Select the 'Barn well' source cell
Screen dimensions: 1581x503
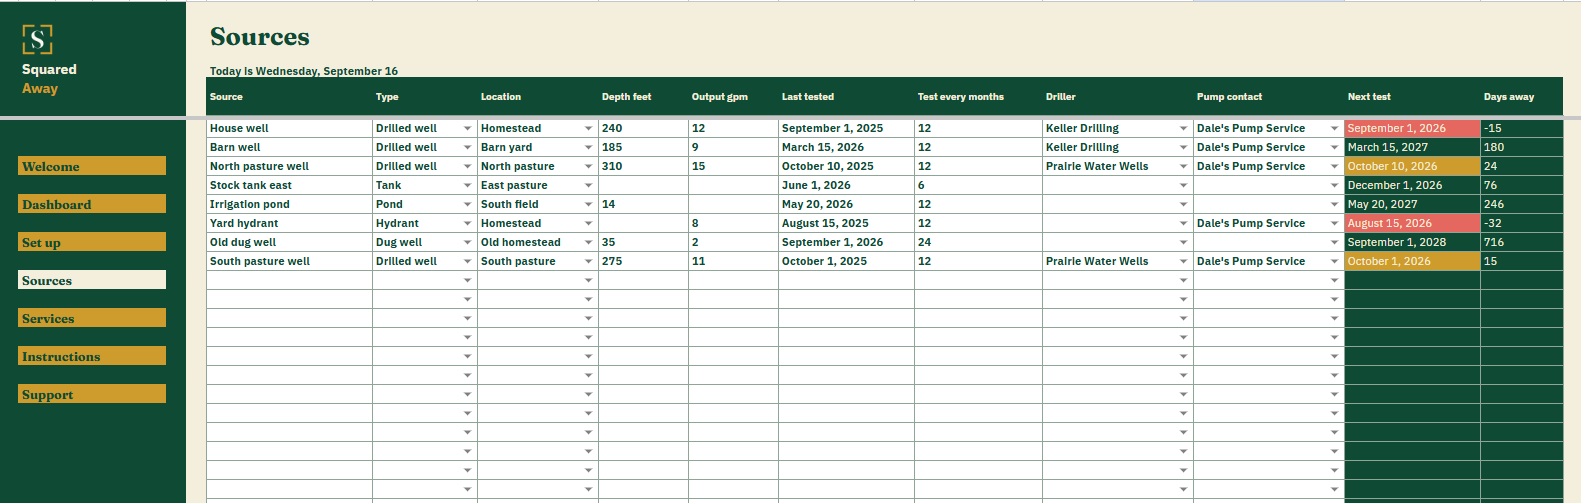289,147
